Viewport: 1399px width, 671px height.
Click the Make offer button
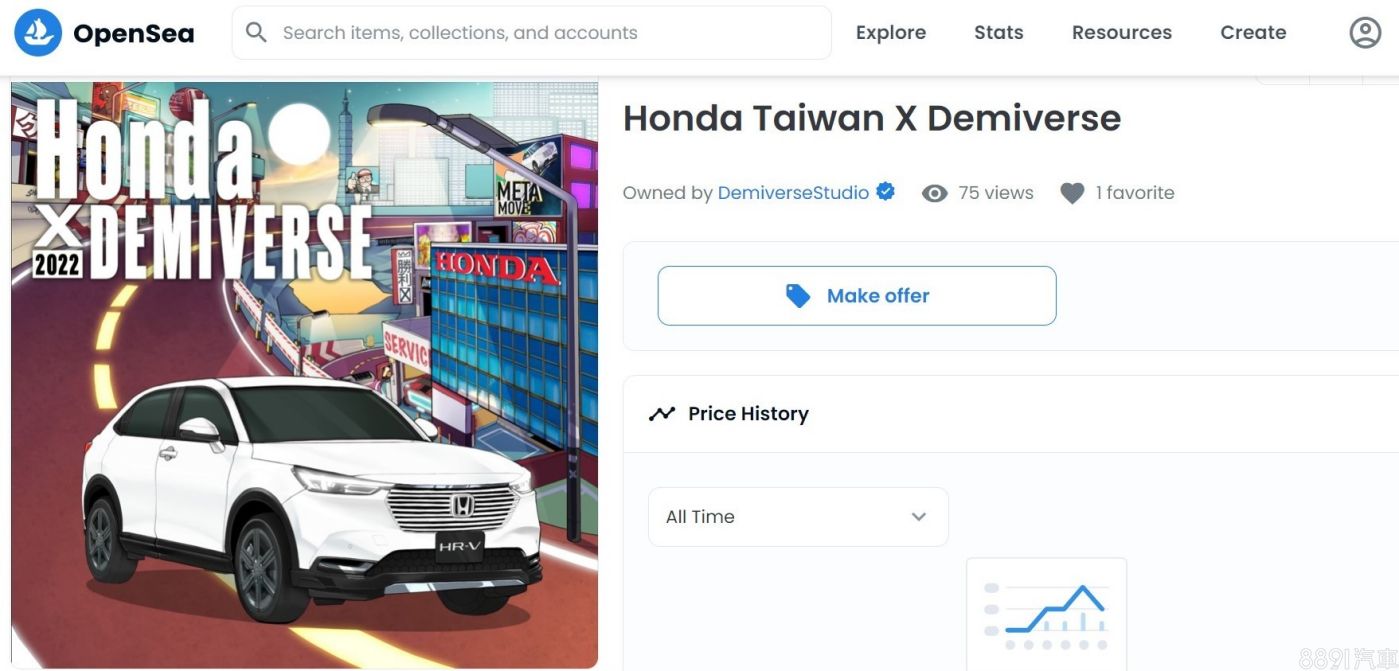[x=857, y=296]
